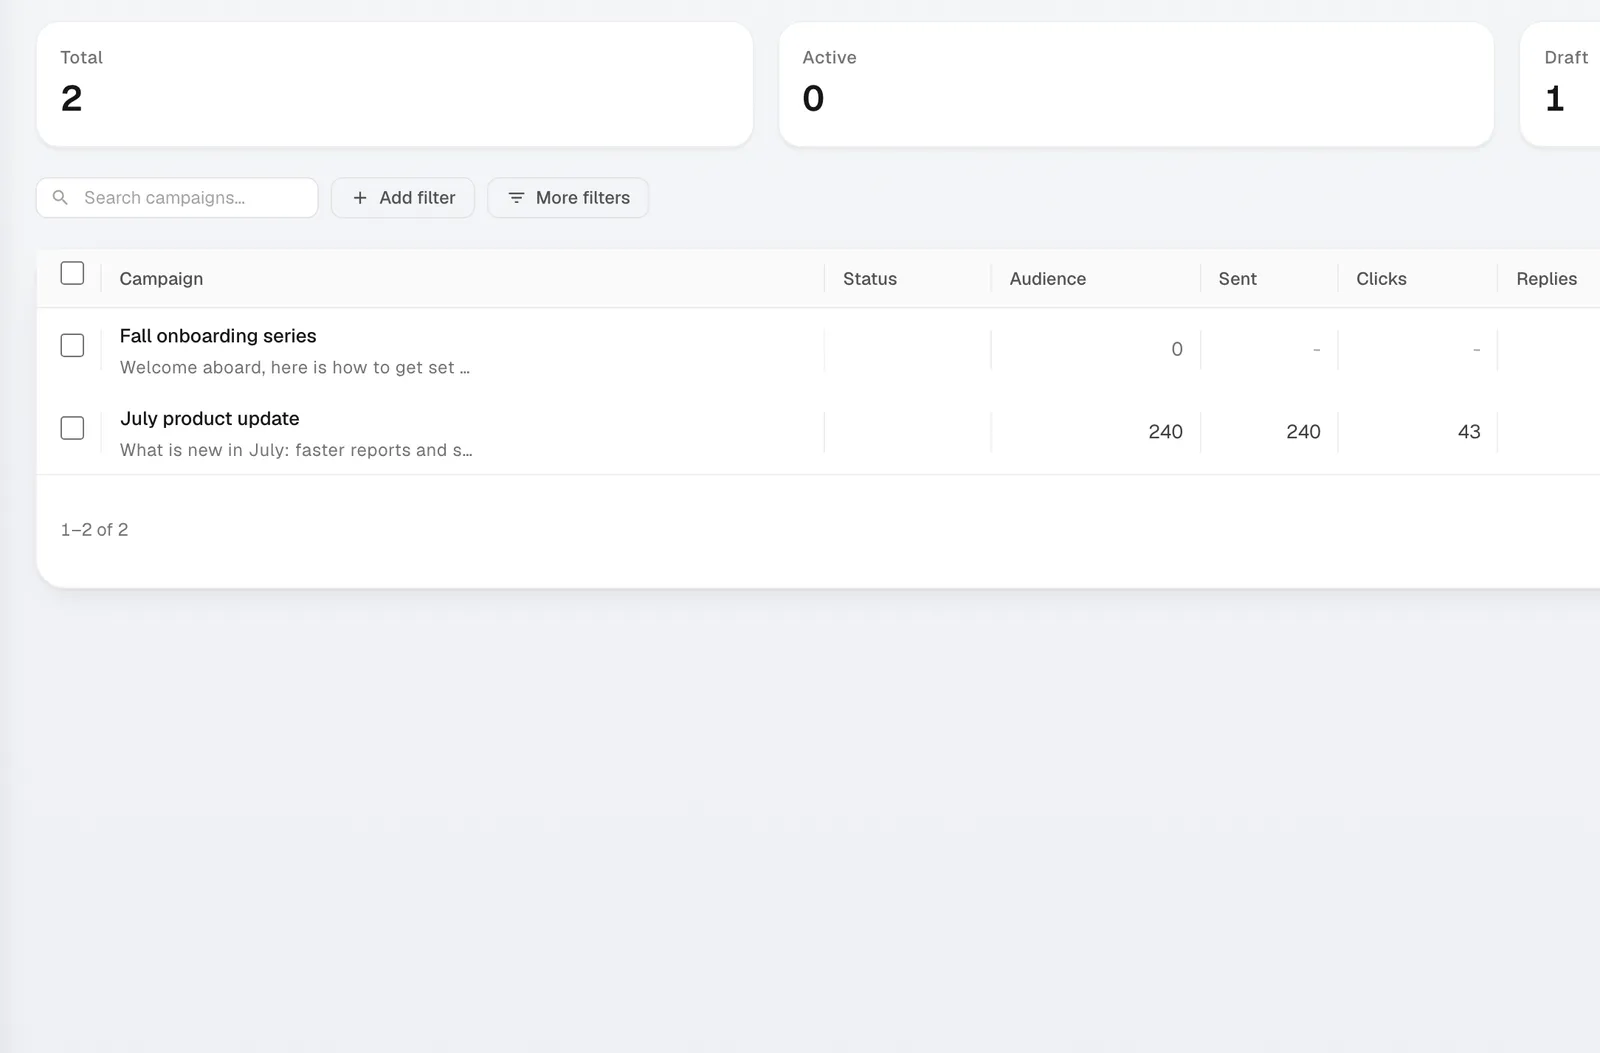Sort by the Replies column header
Screen dimensions: 1600x1053
point(1546,279)
